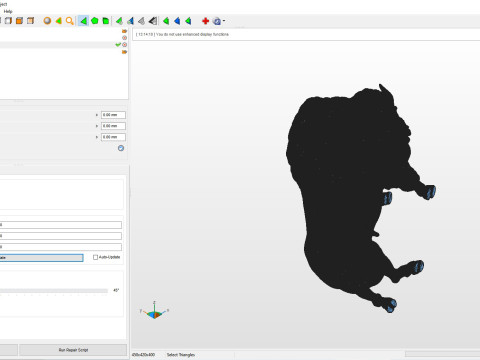Click the first green triangle after the separator

[x=166, y=21]
